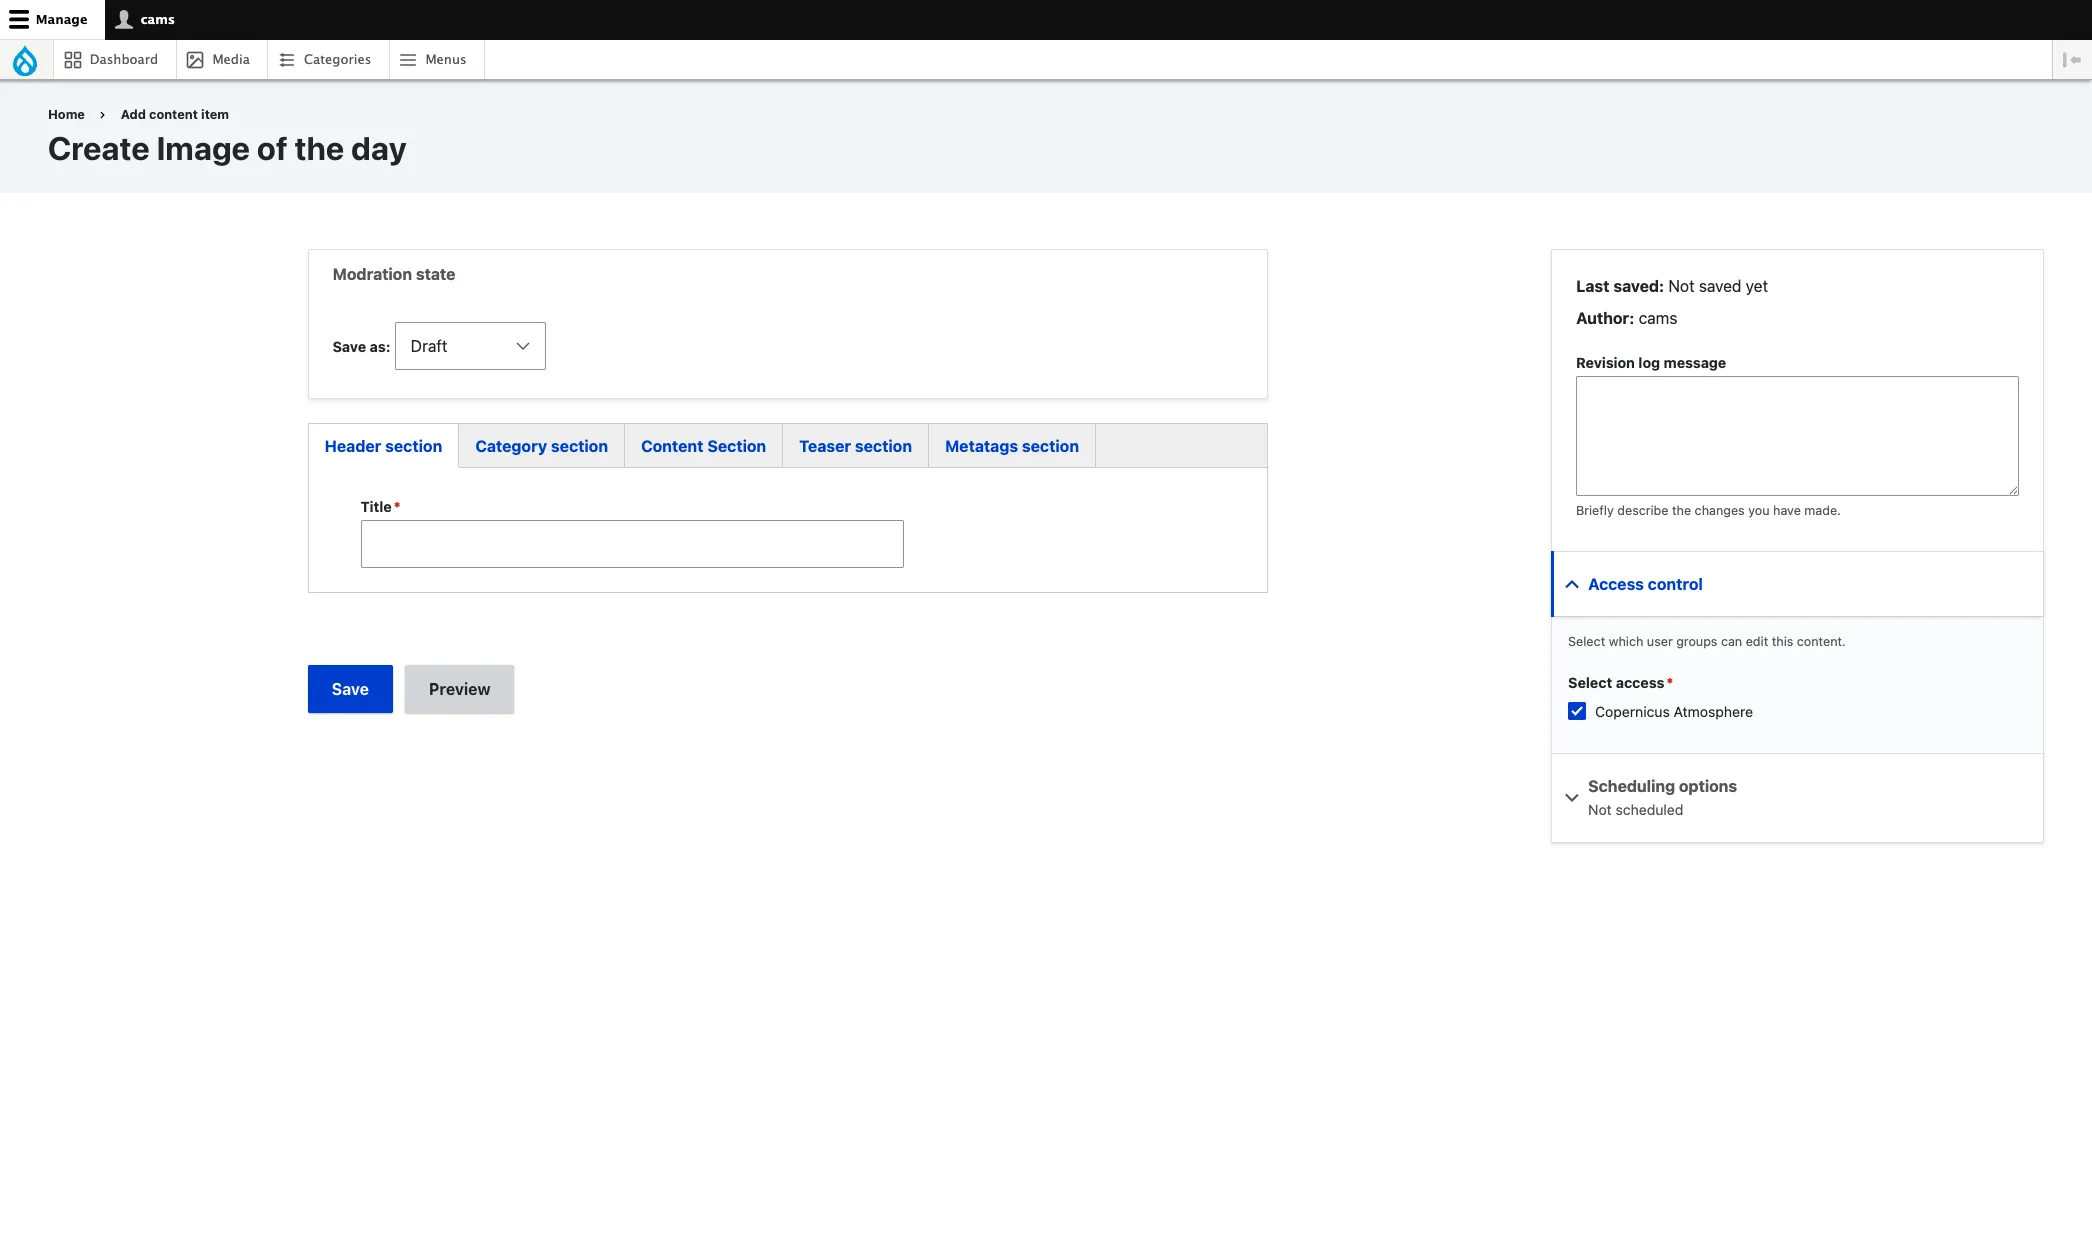Click the Media image icon
The image size is (2092, 1239).
click(195, 60)
